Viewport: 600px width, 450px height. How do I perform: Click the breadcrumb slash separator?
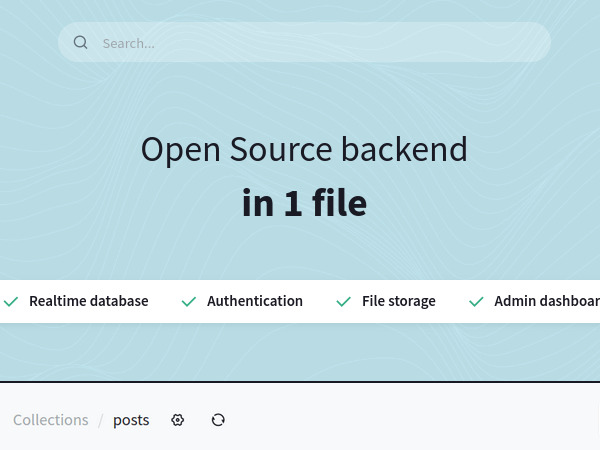[x=100, y=420]
